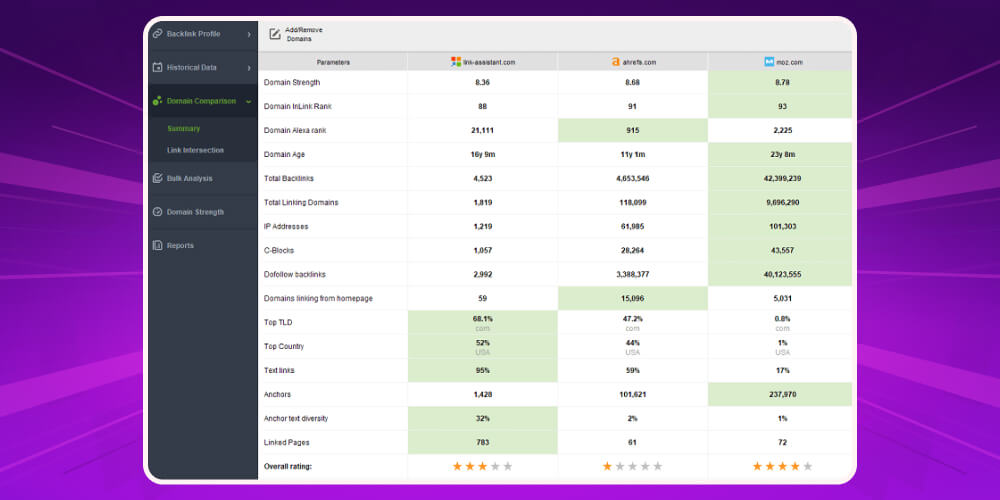Click the 8.36 Domain Strength value
Image resolution: width=1000 pixels, height=500 pixels.
click(482, 82)
